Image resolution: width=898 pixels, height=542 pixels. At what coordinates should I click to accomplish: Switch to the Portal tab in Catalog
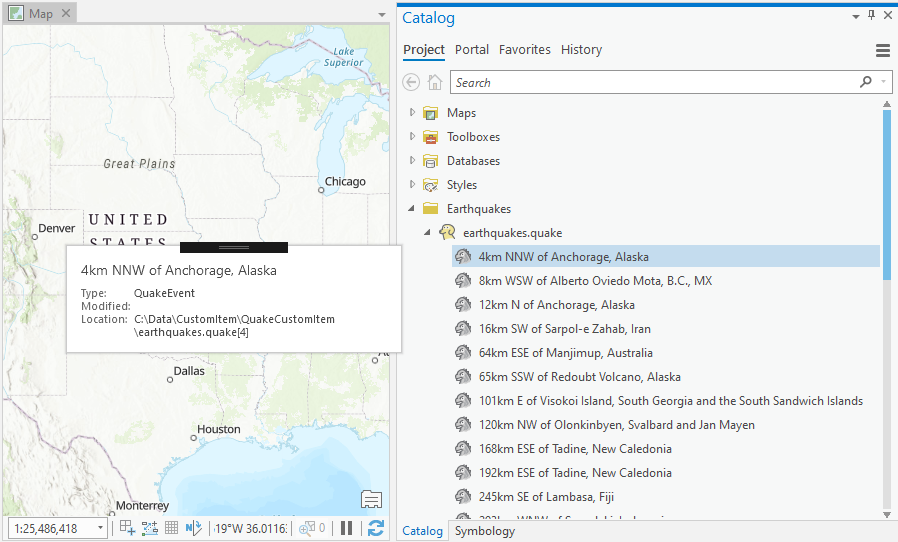click(x=472, y=50)
